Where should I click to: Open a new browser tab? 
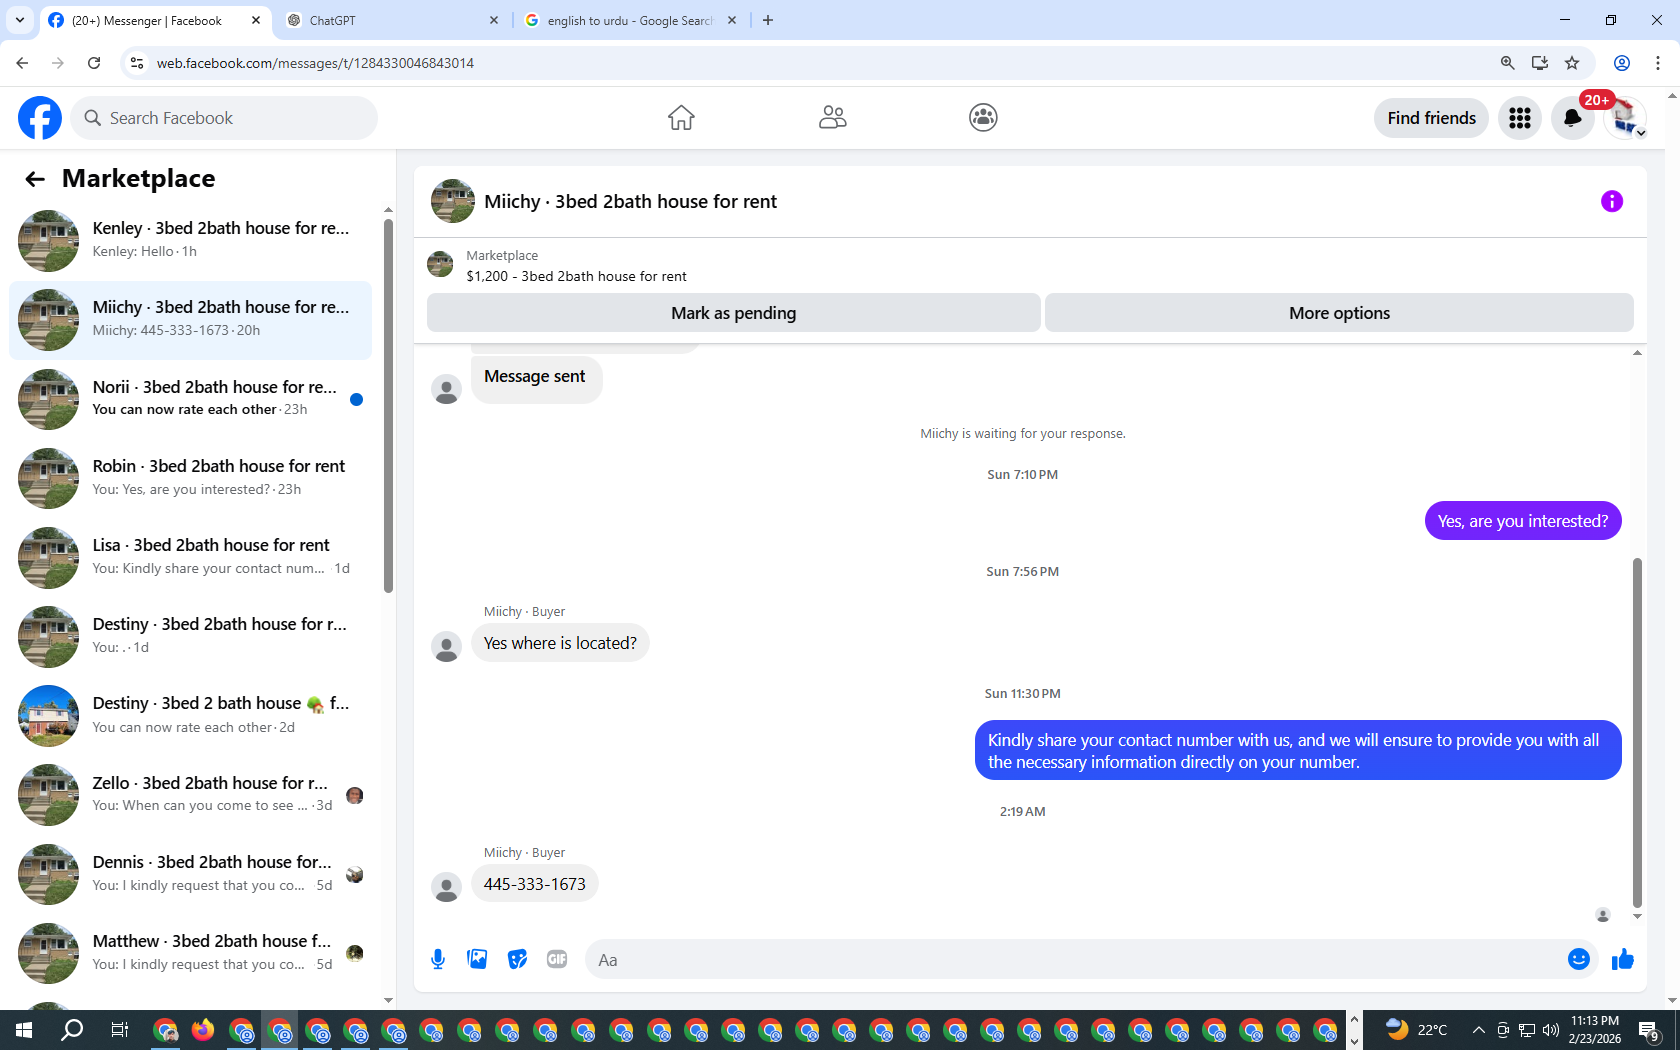(x=768, y=20)
